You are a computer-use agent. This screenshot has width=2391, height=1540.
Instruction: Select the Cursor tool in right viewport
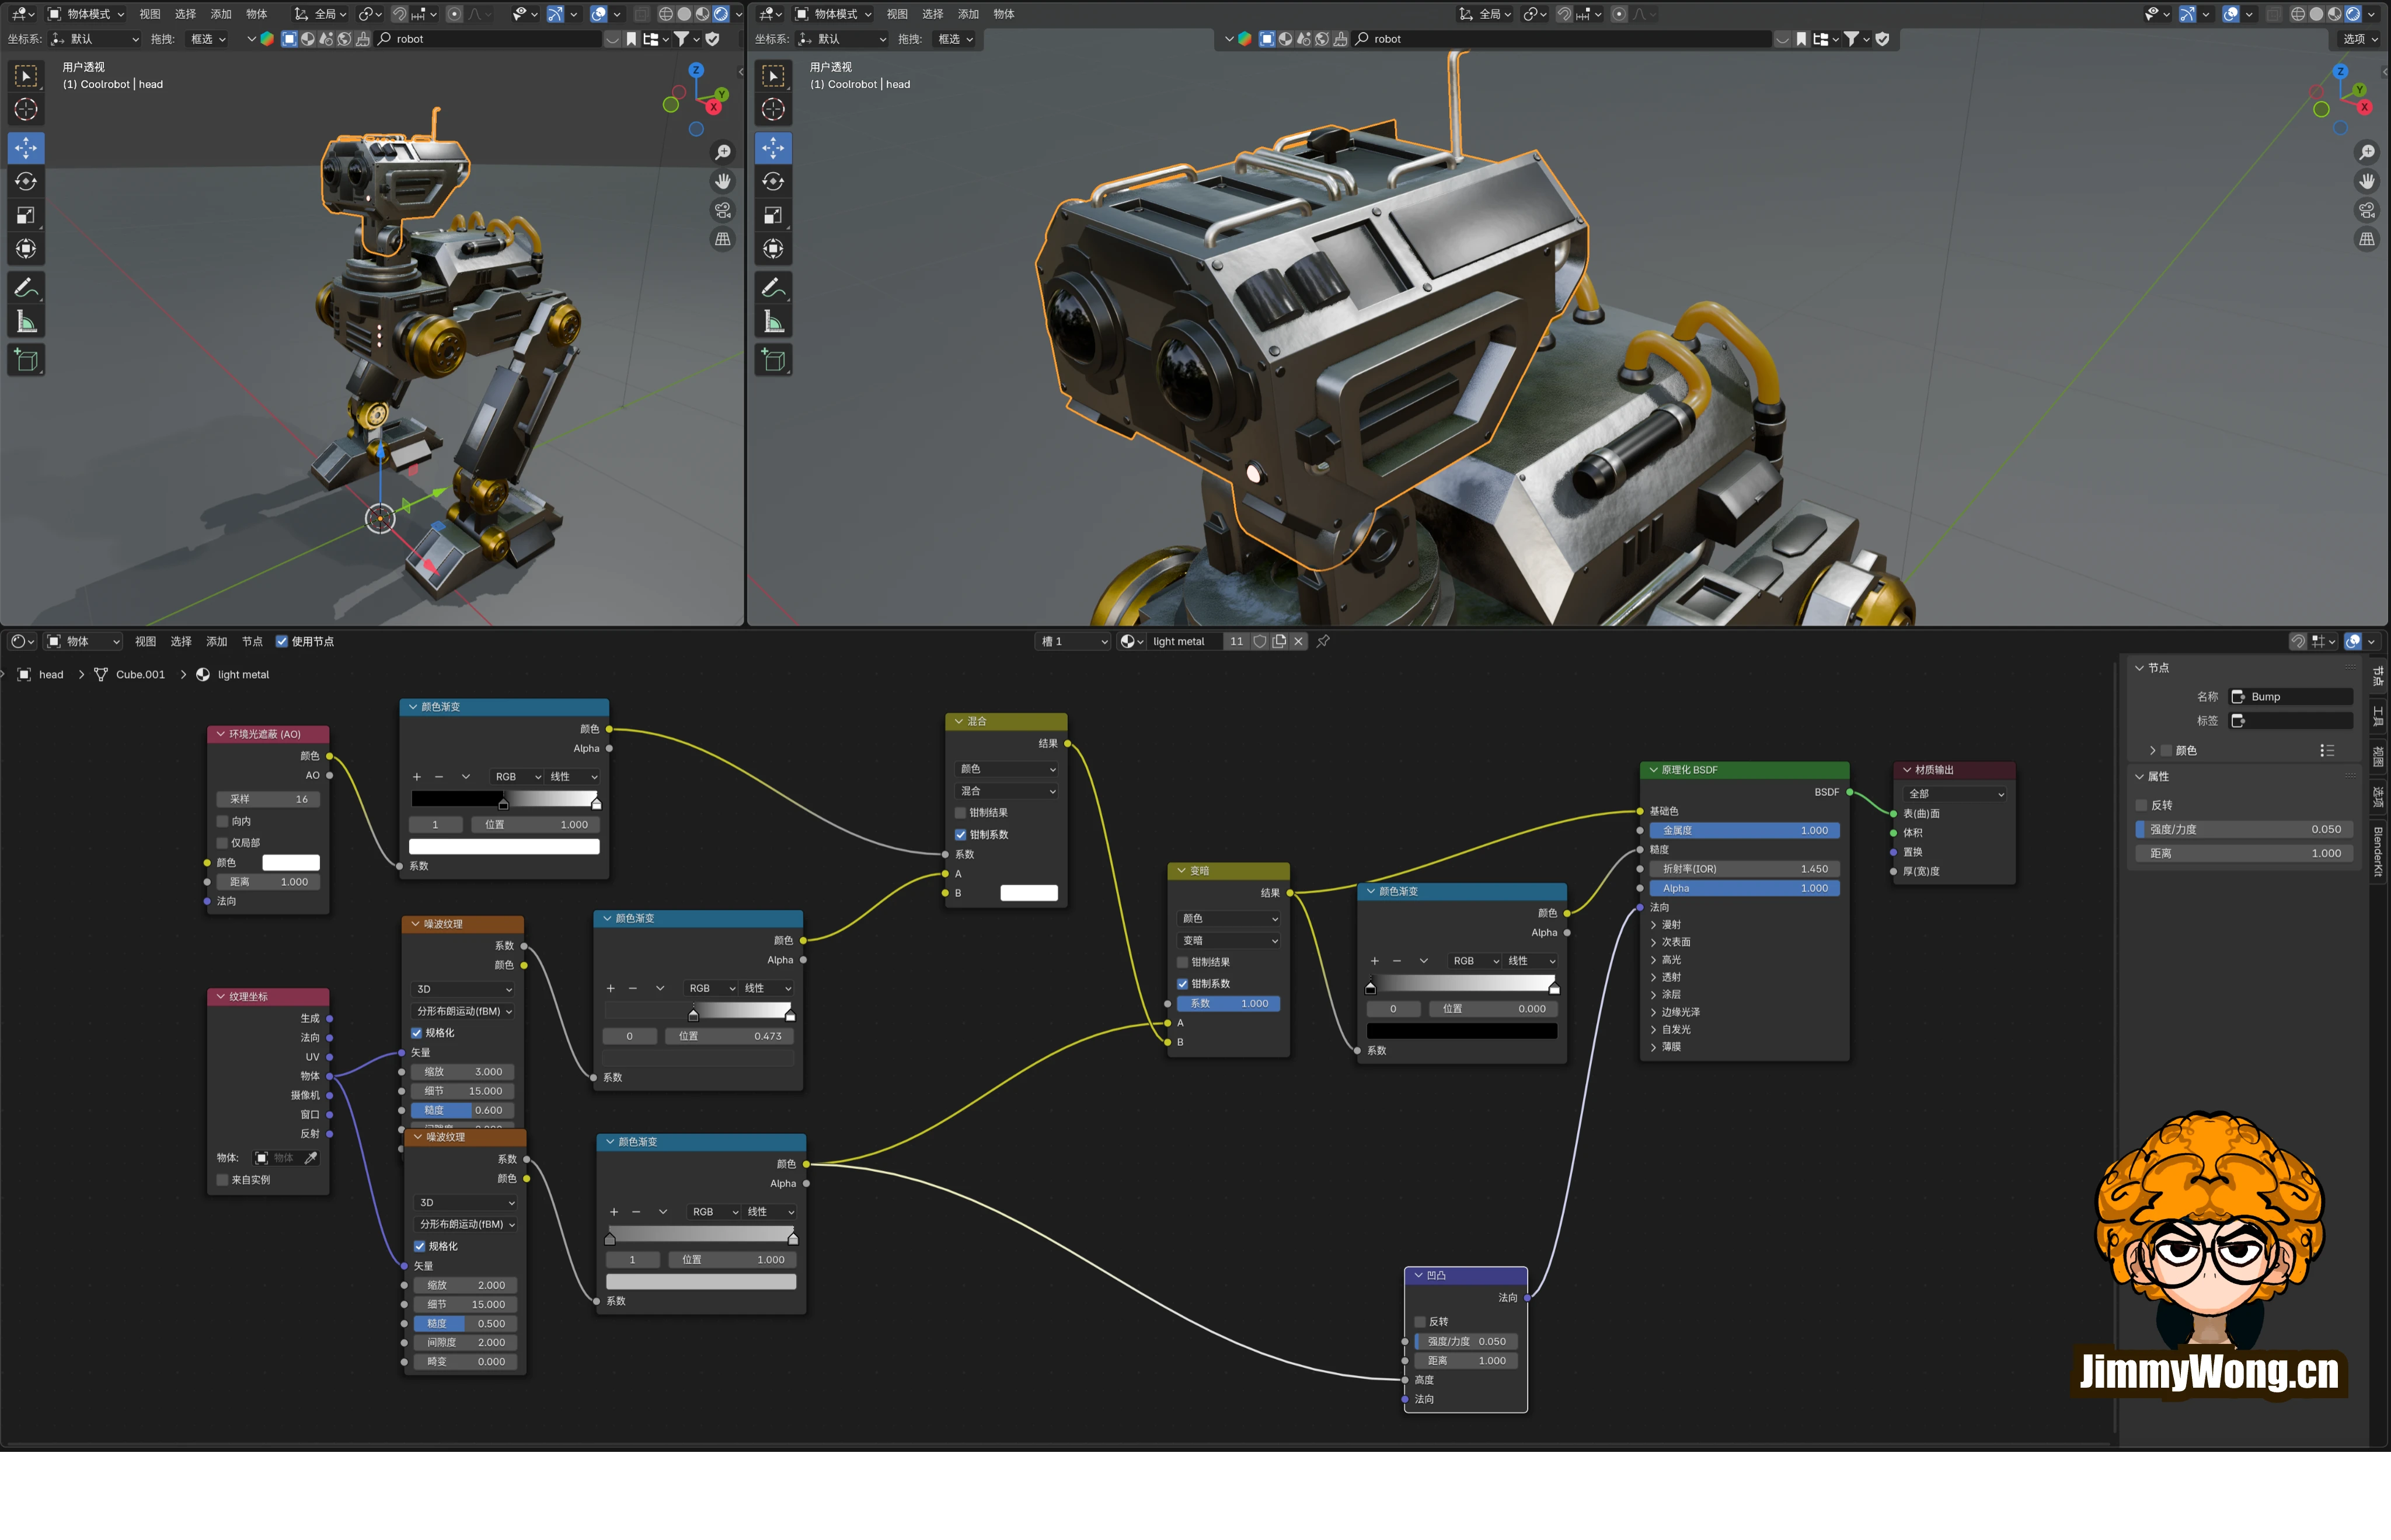(x=773, y=109)
